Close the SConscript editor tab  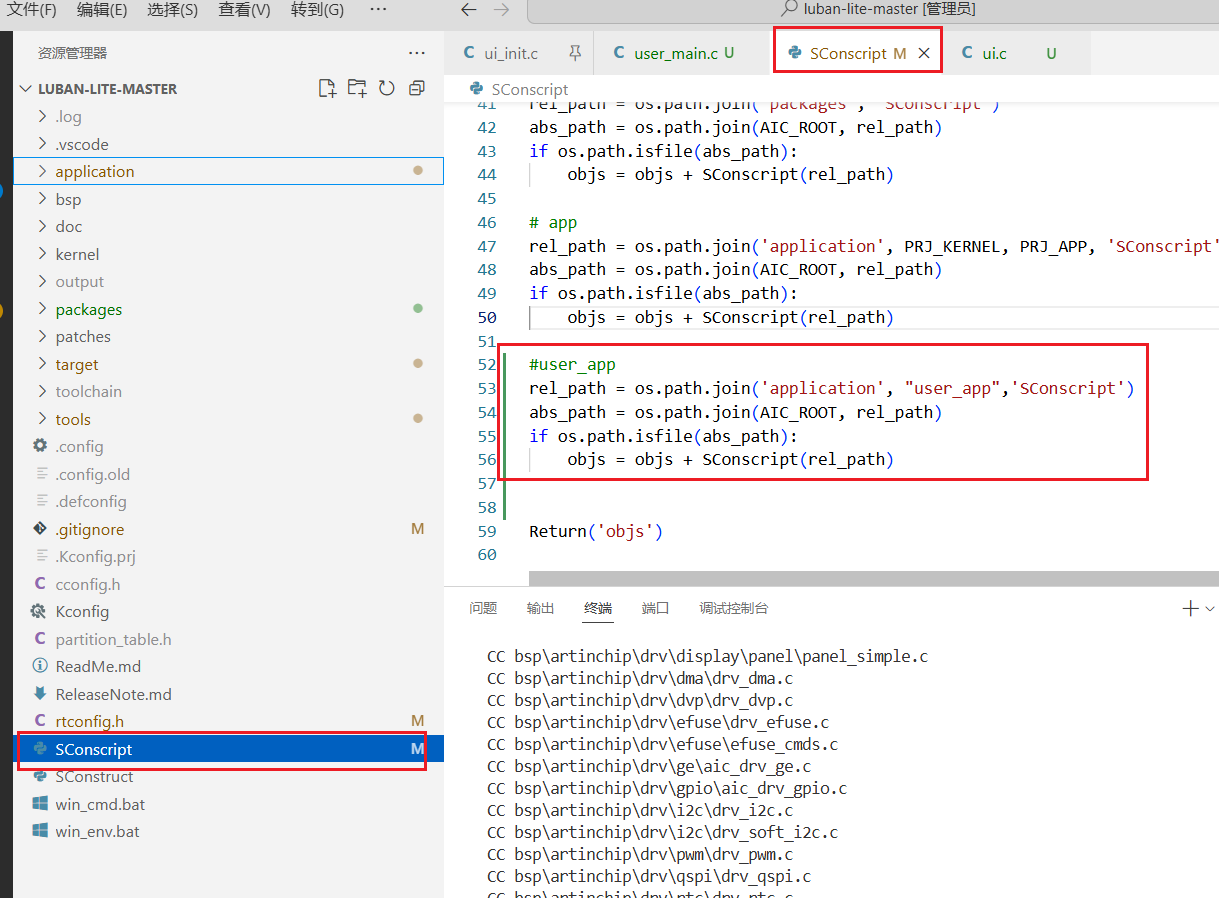tap(924, 53)
